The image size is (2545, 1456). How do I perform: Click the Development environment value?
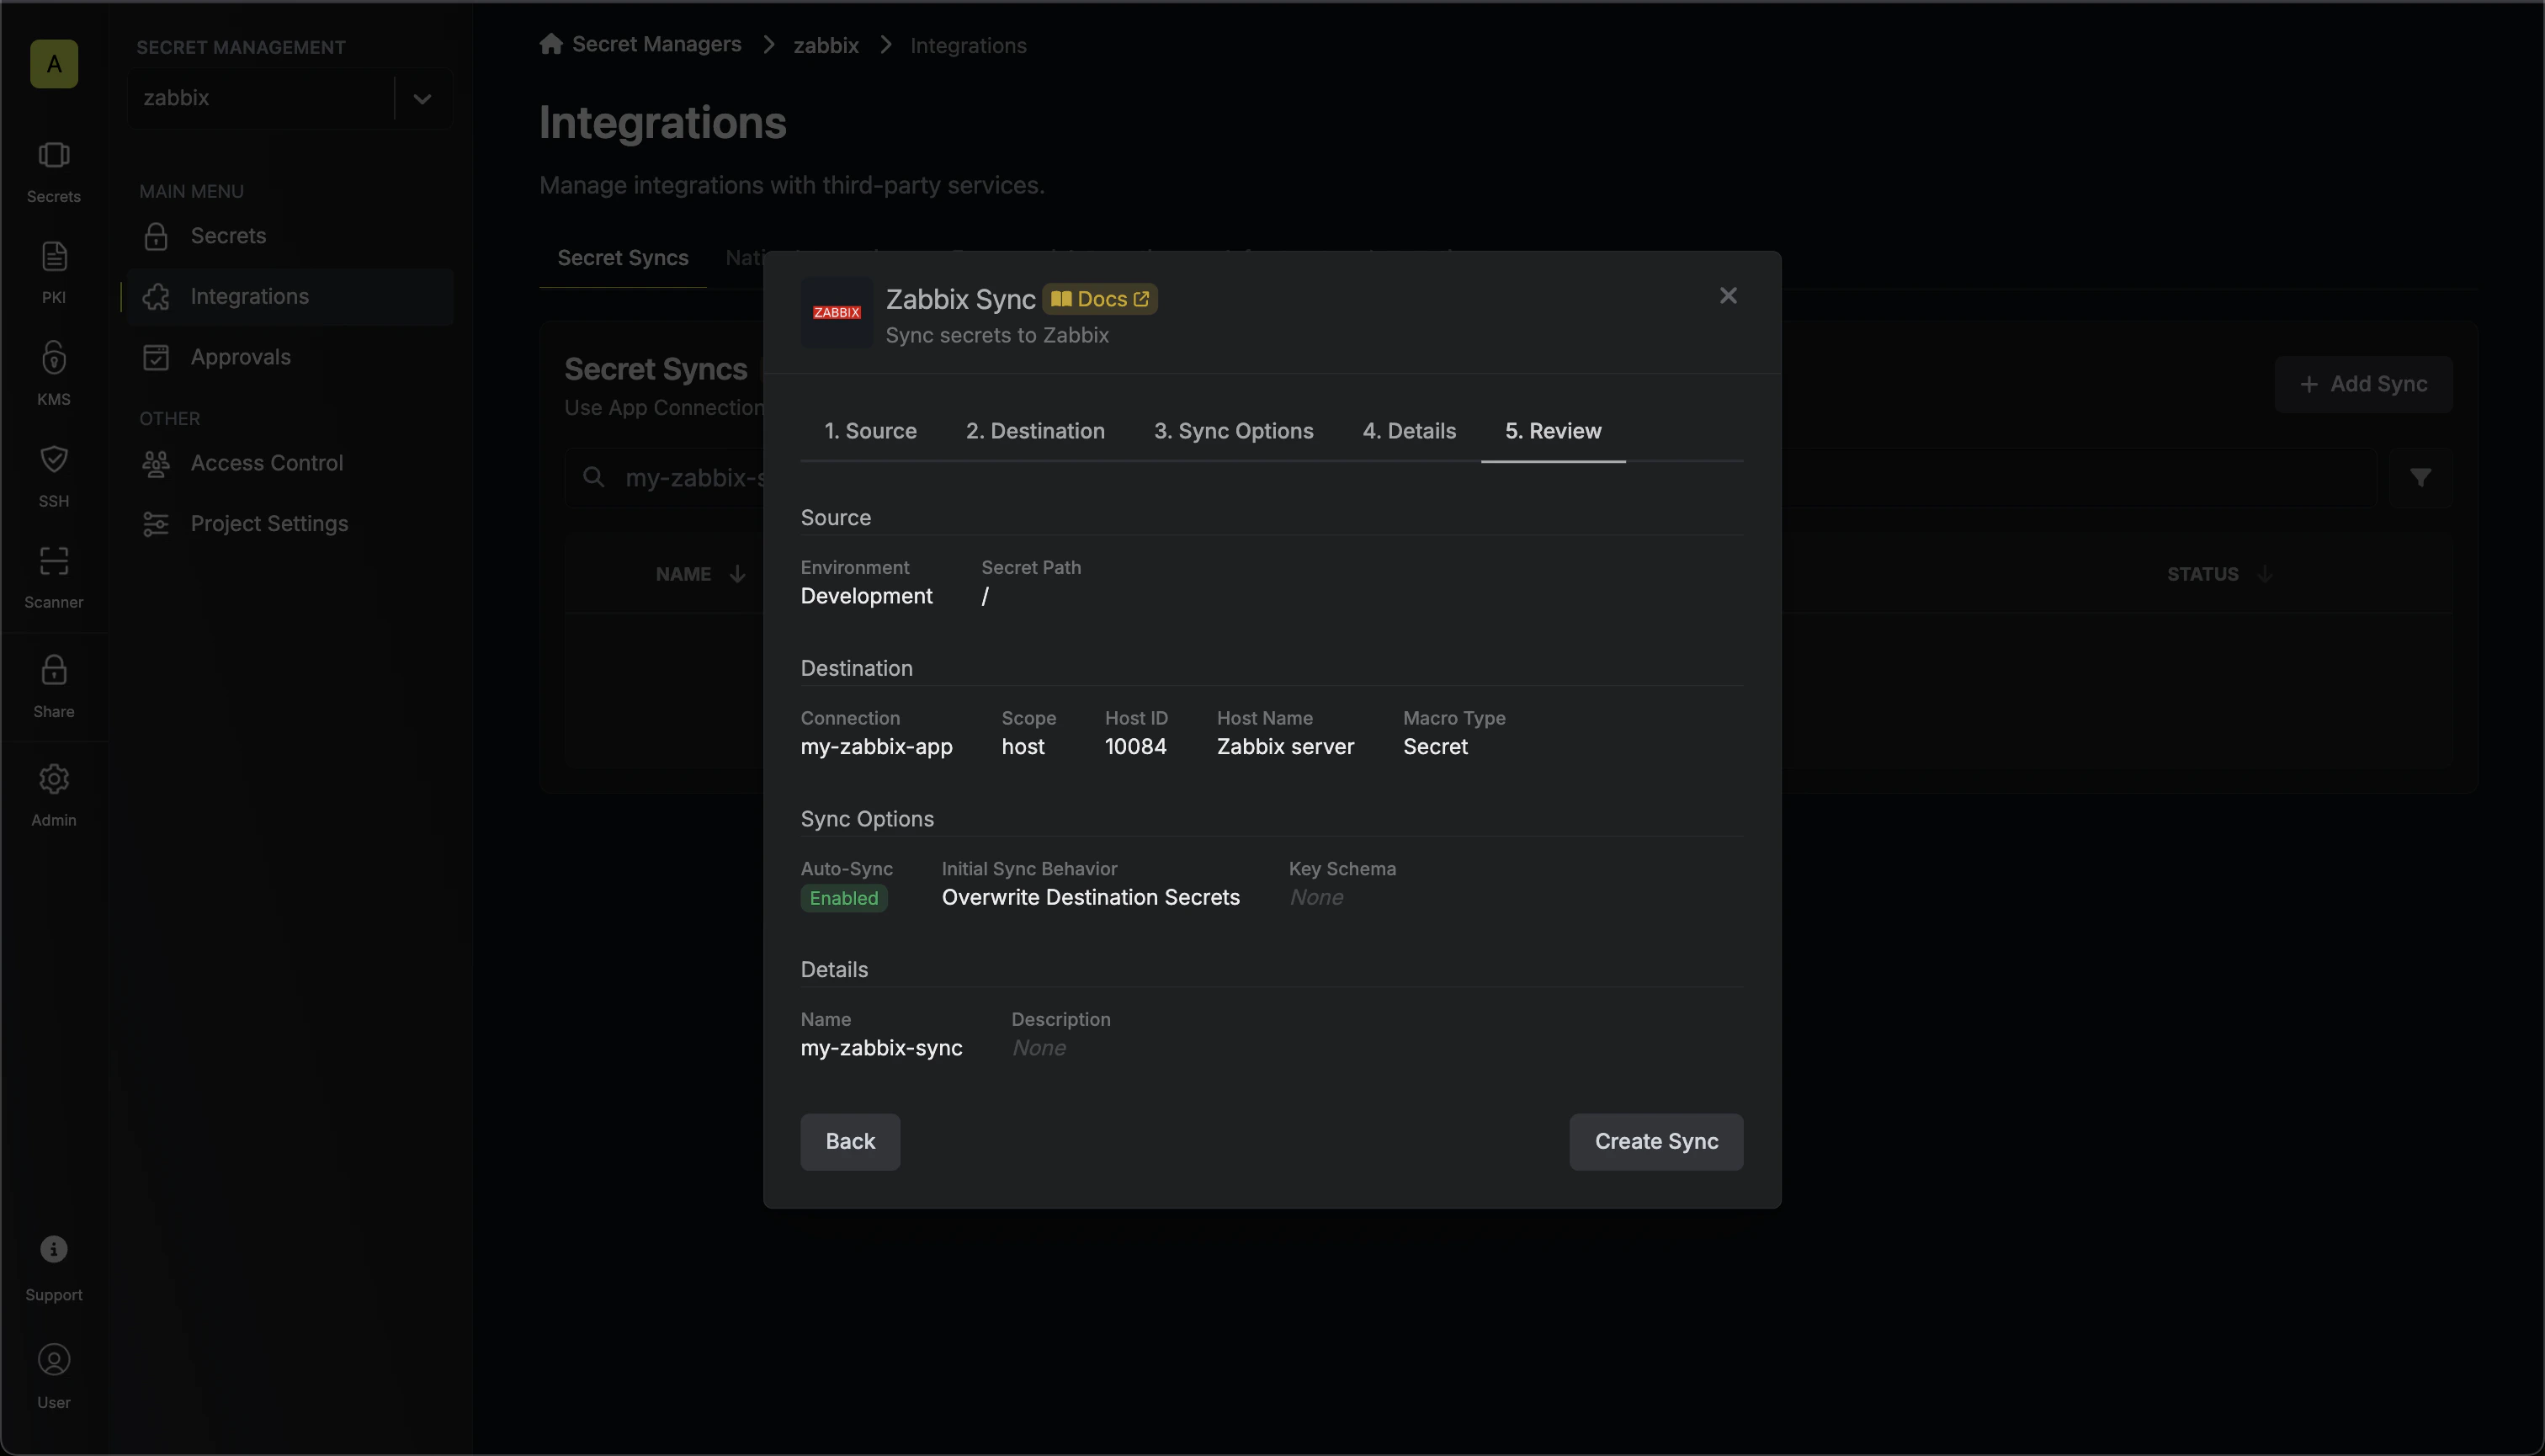866,596
